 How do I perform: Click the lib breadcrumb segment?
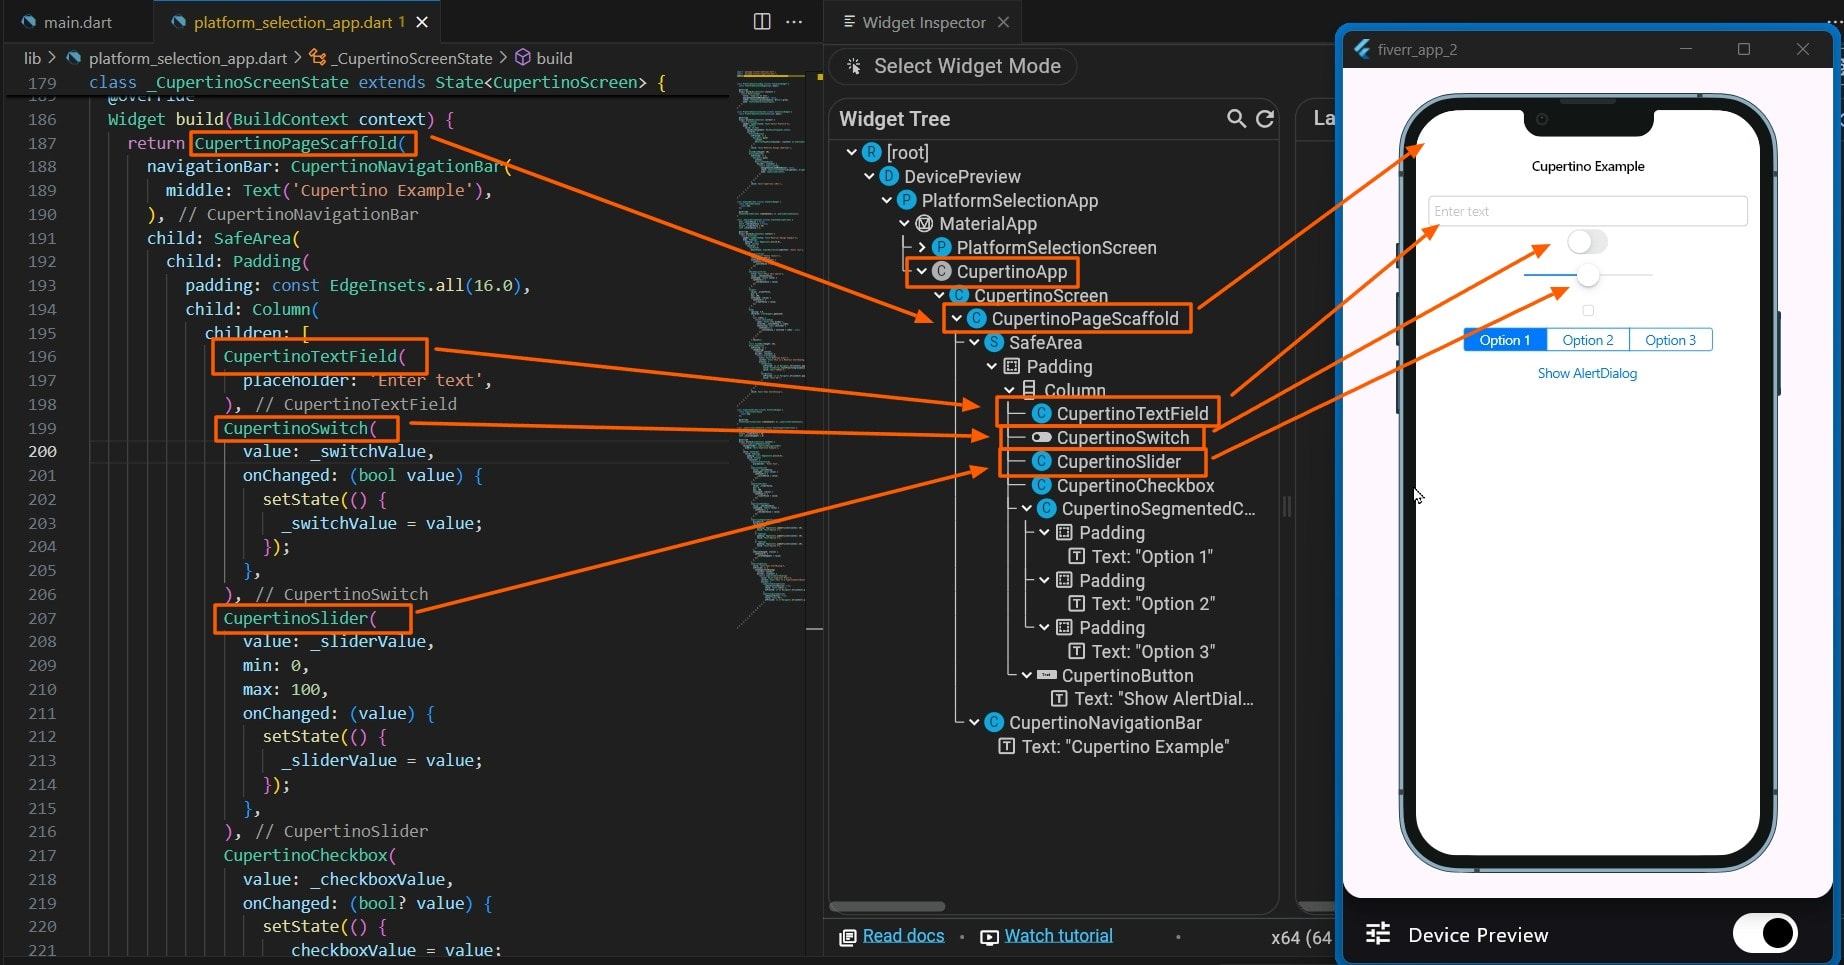pyautogui.click(x=32, y=58)
